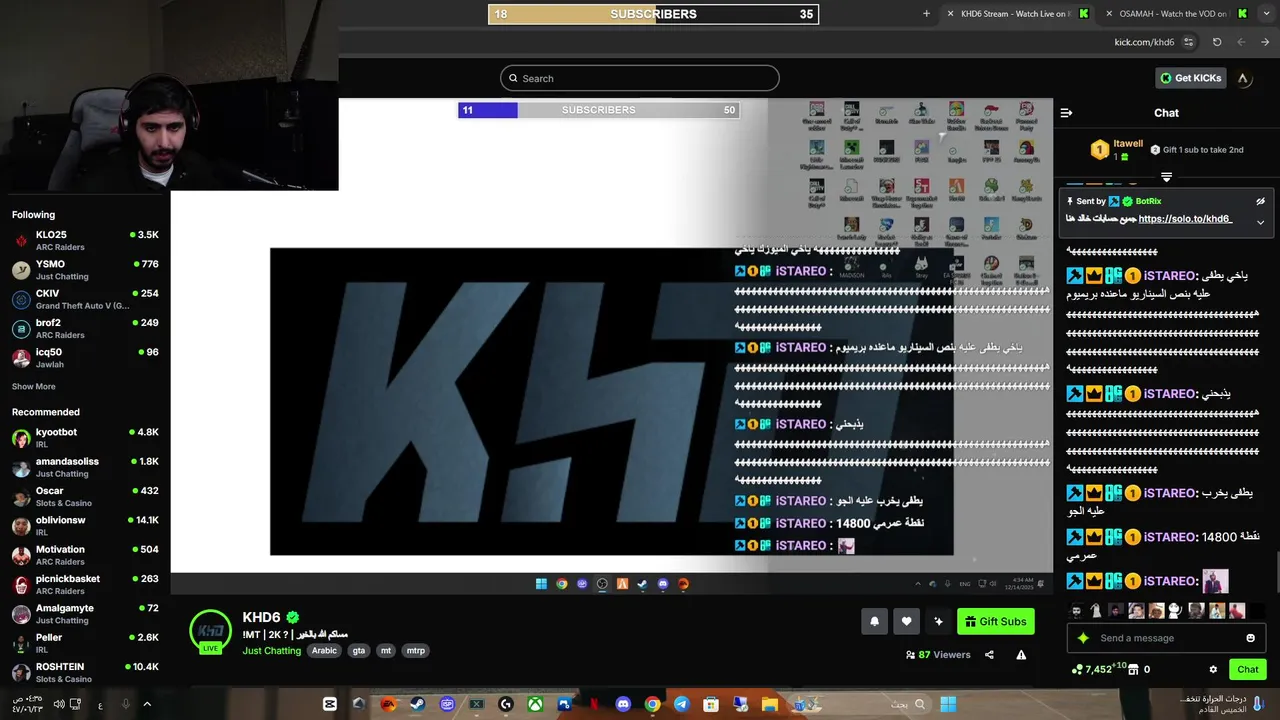Viewport: 1280px width, 720px height.
Task: Close the OSAMAH VOD tab
Action: 1109,14
